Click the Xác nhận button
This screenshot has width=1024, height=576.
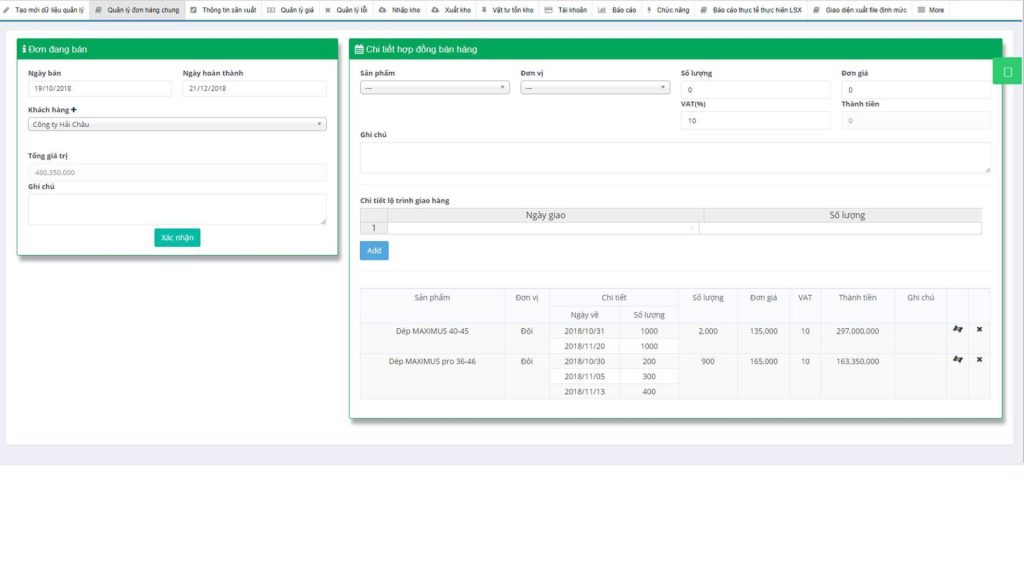point(177,238)
